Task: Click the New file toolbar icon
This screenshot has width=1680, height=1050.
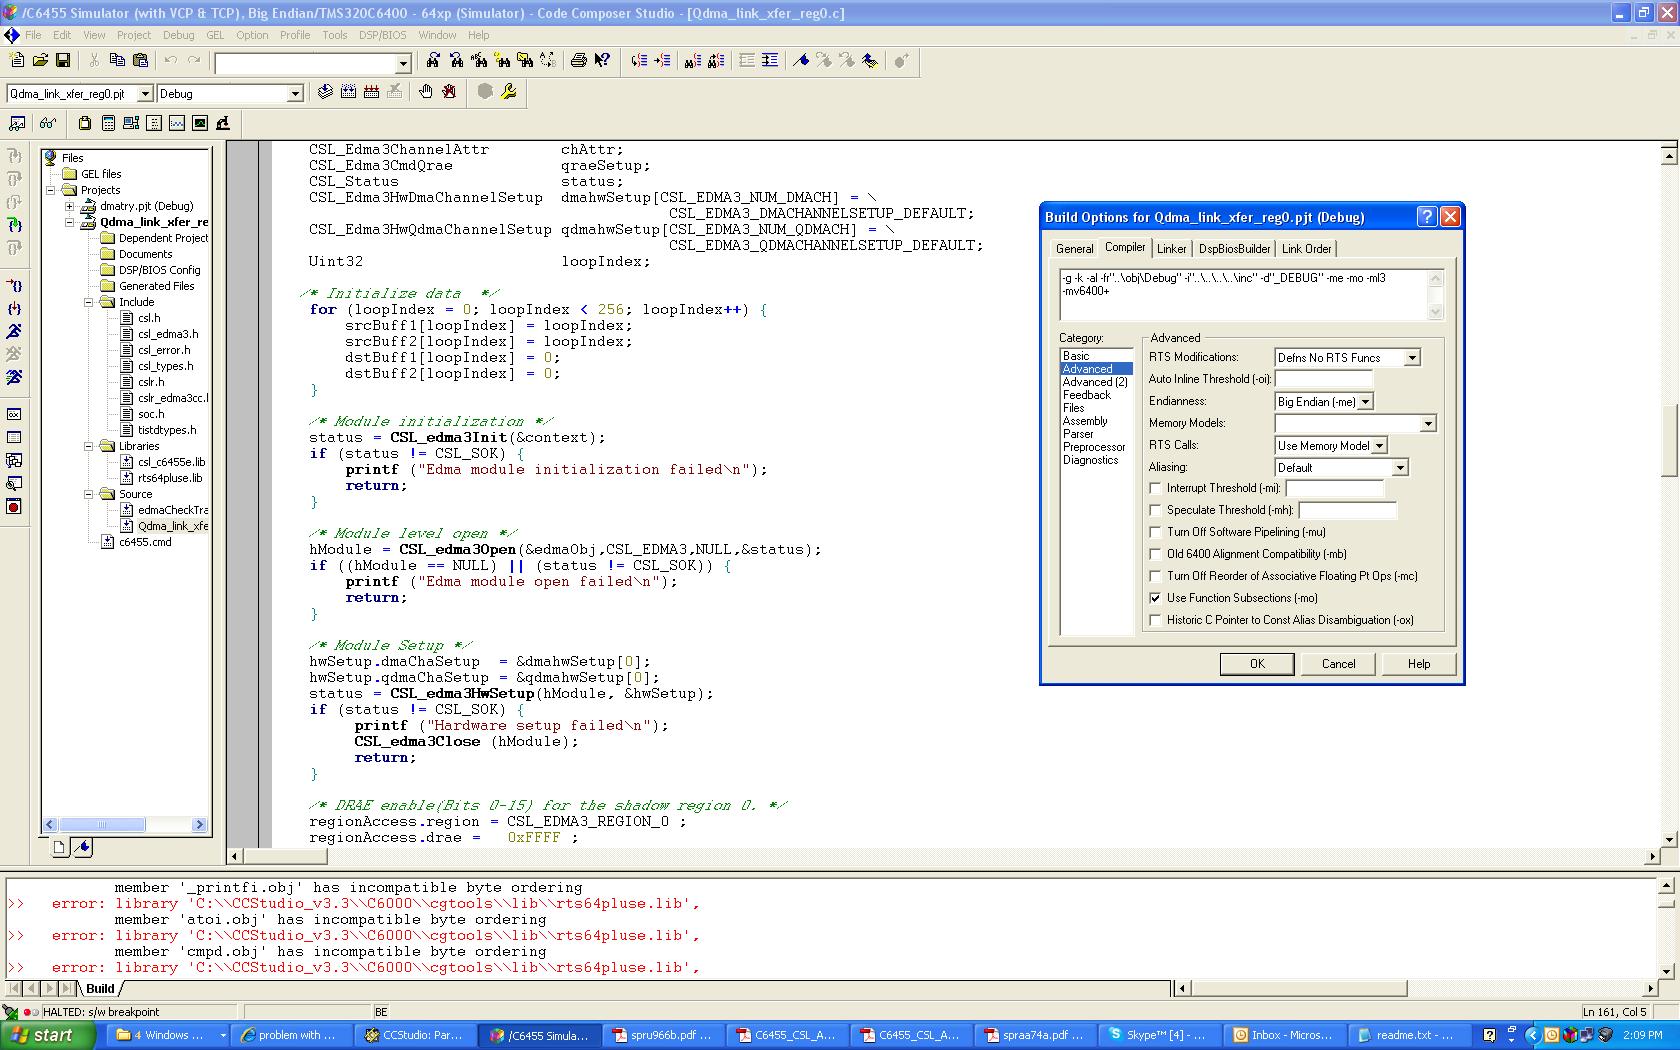Action: click(x=17, y=61)
